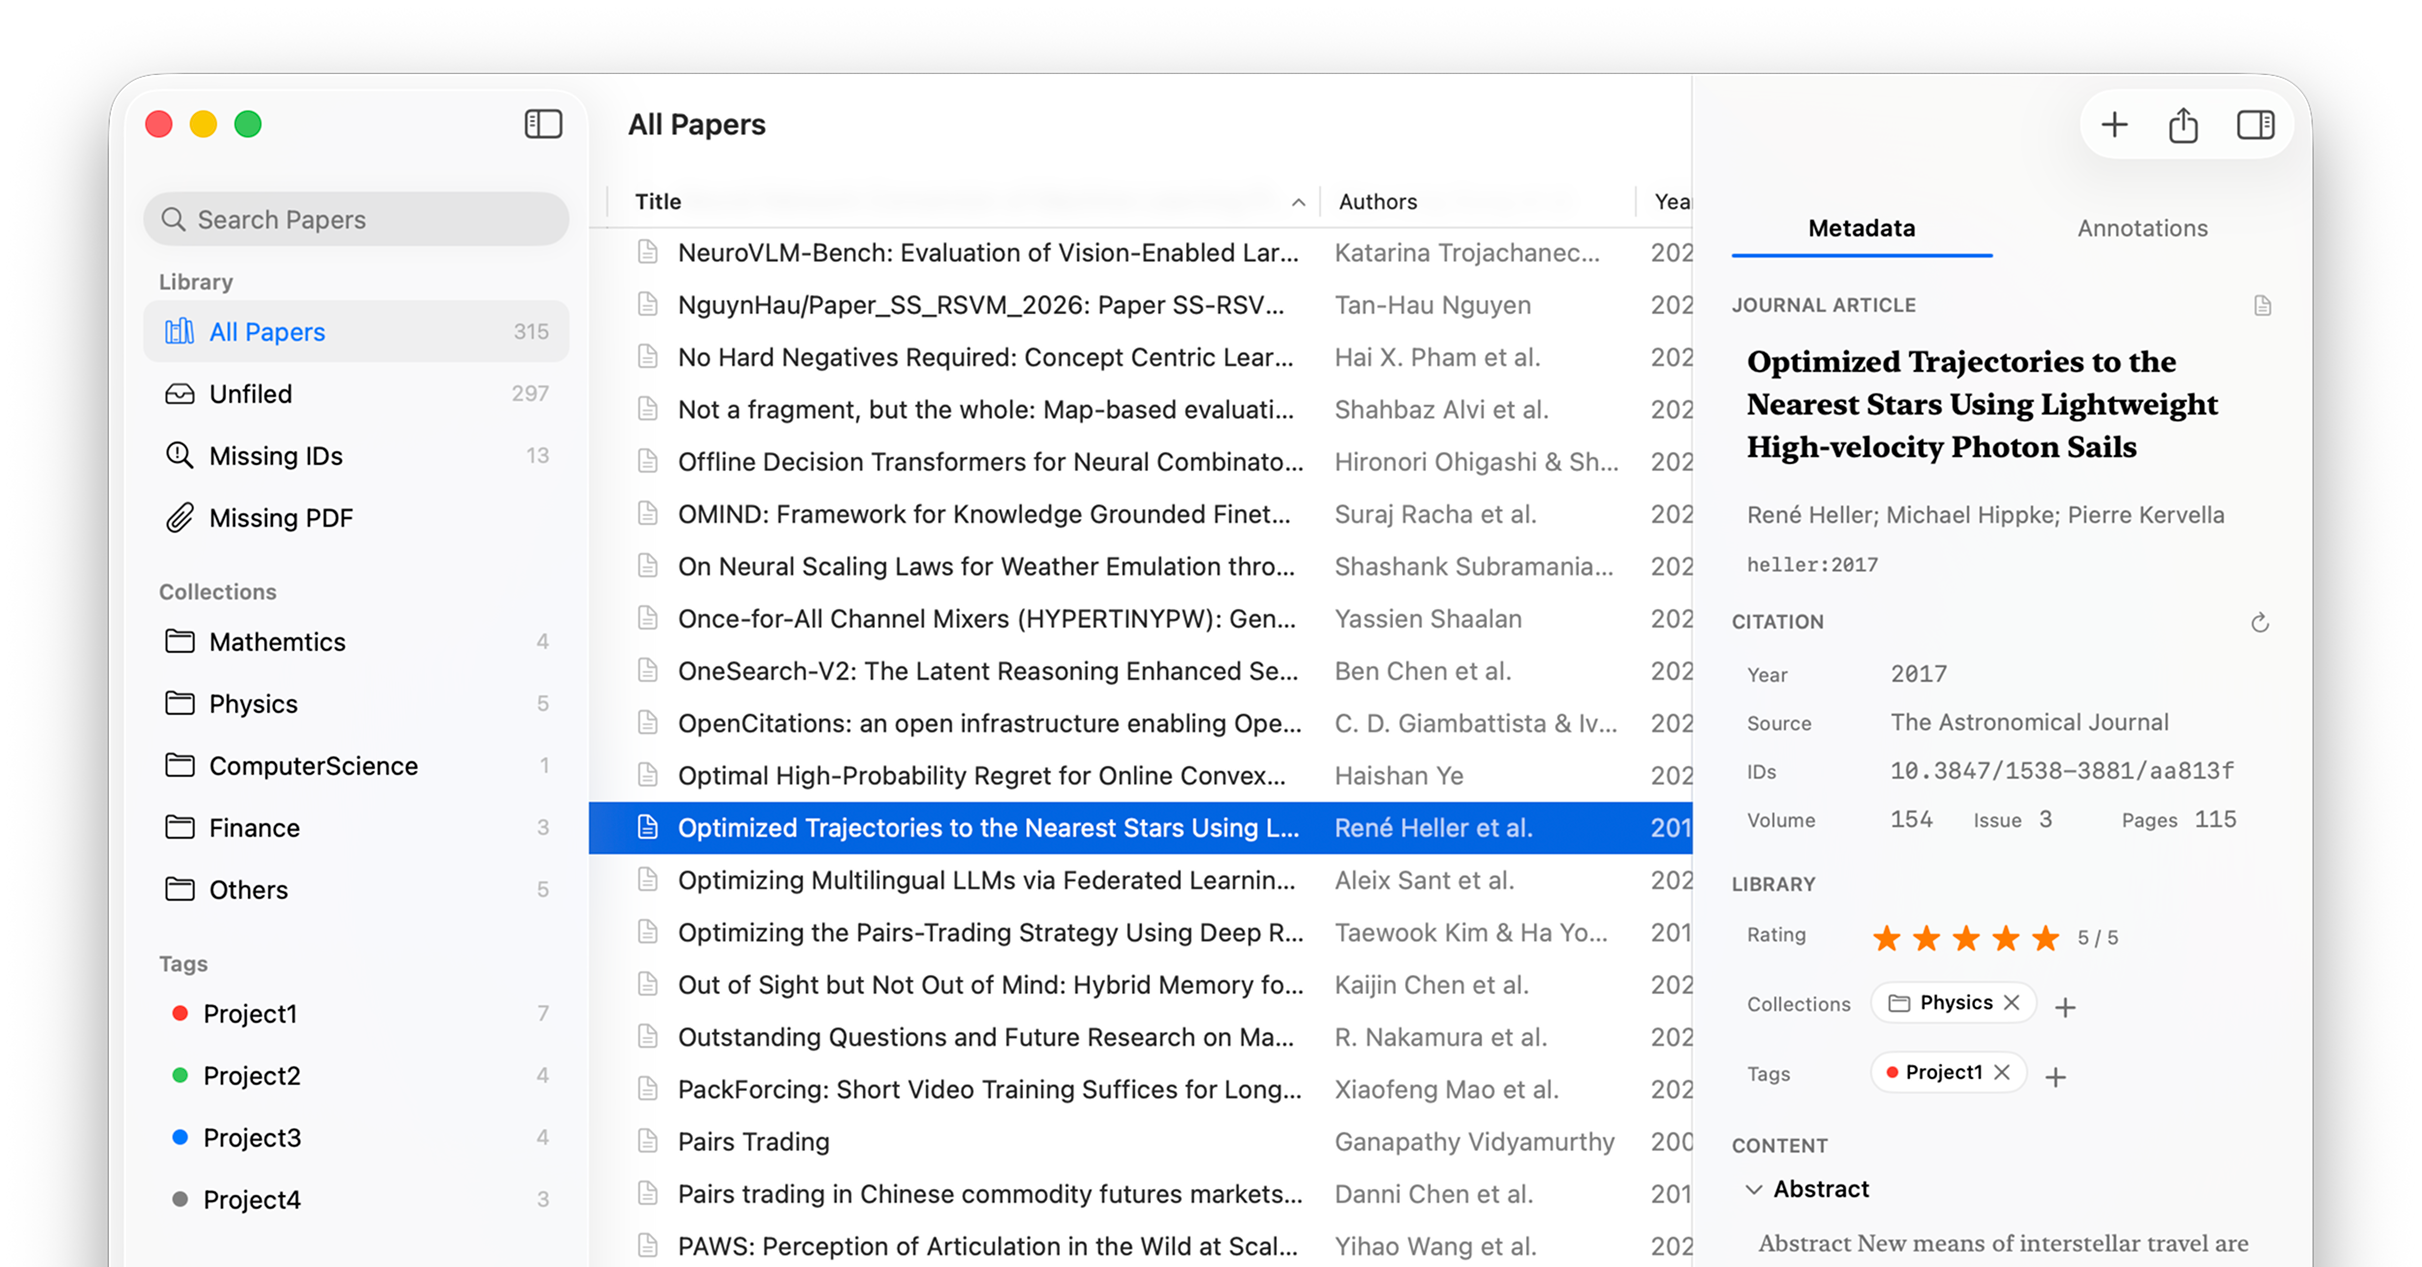Viewport: 2422px width, 1267px height.
Task: Add a collection with plus icon
Action: [x=2065, y=1006]
